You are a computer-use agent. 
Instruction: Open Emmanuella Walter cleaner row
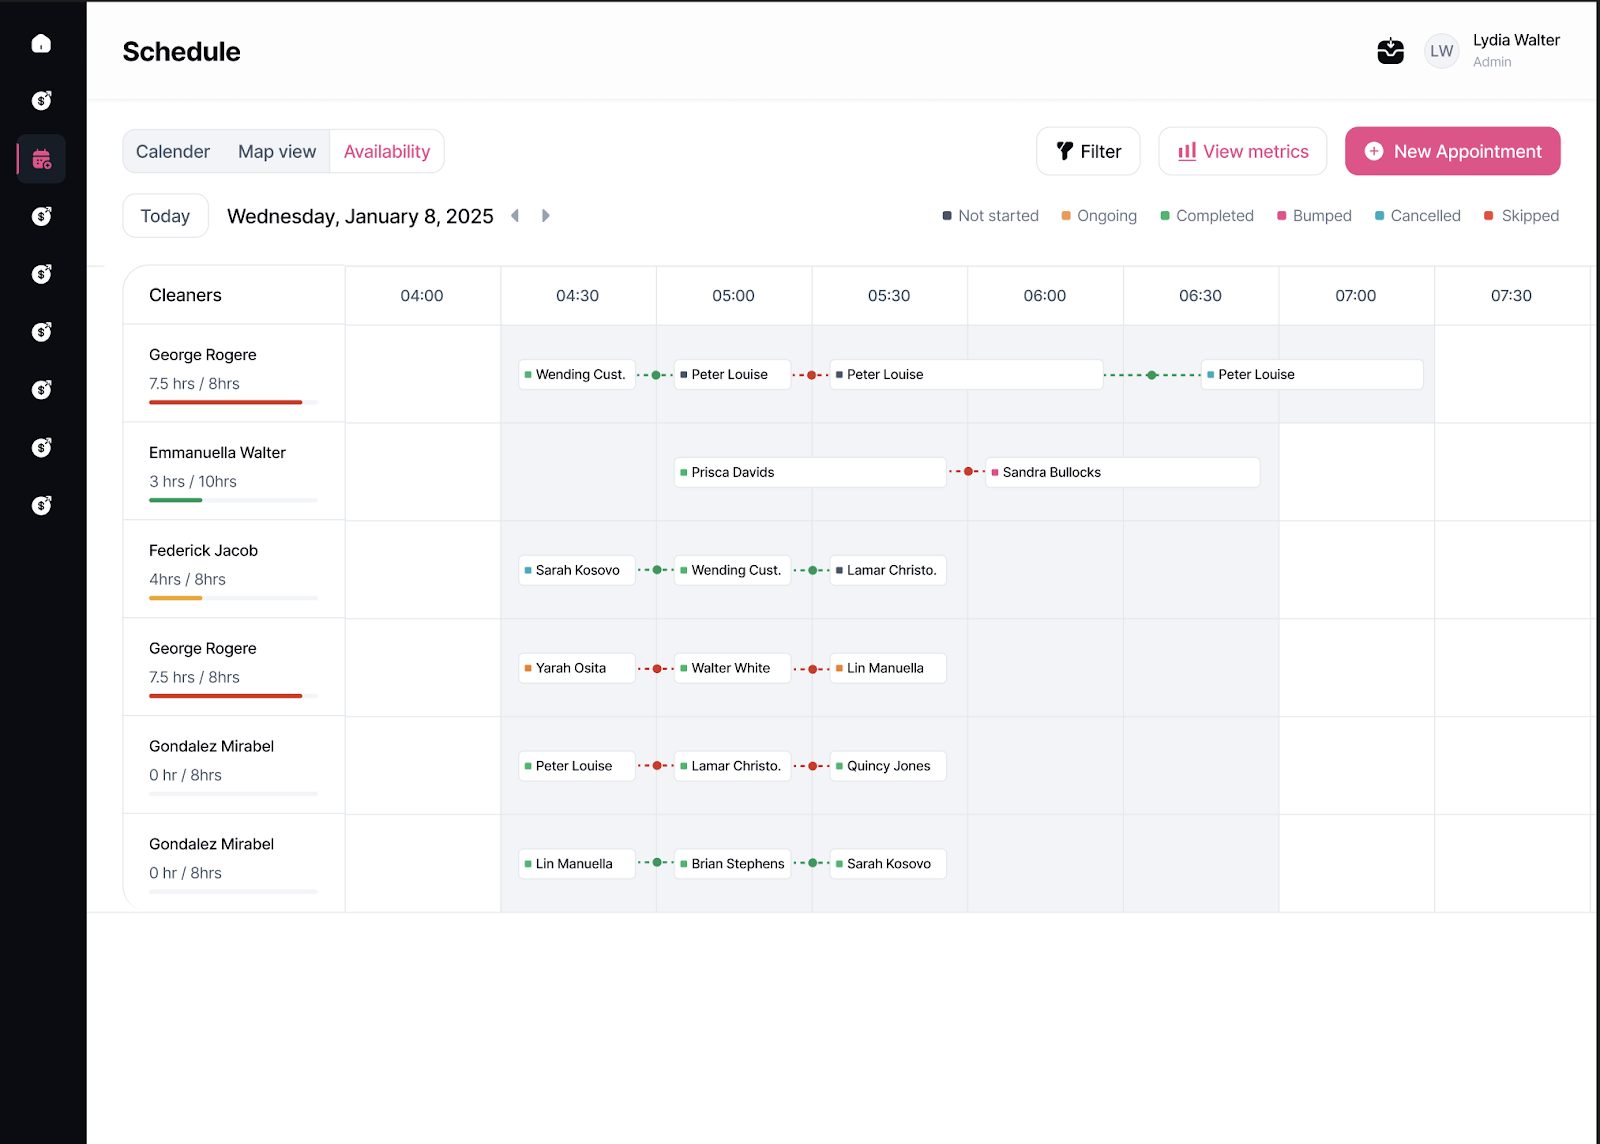pos(234,471)
